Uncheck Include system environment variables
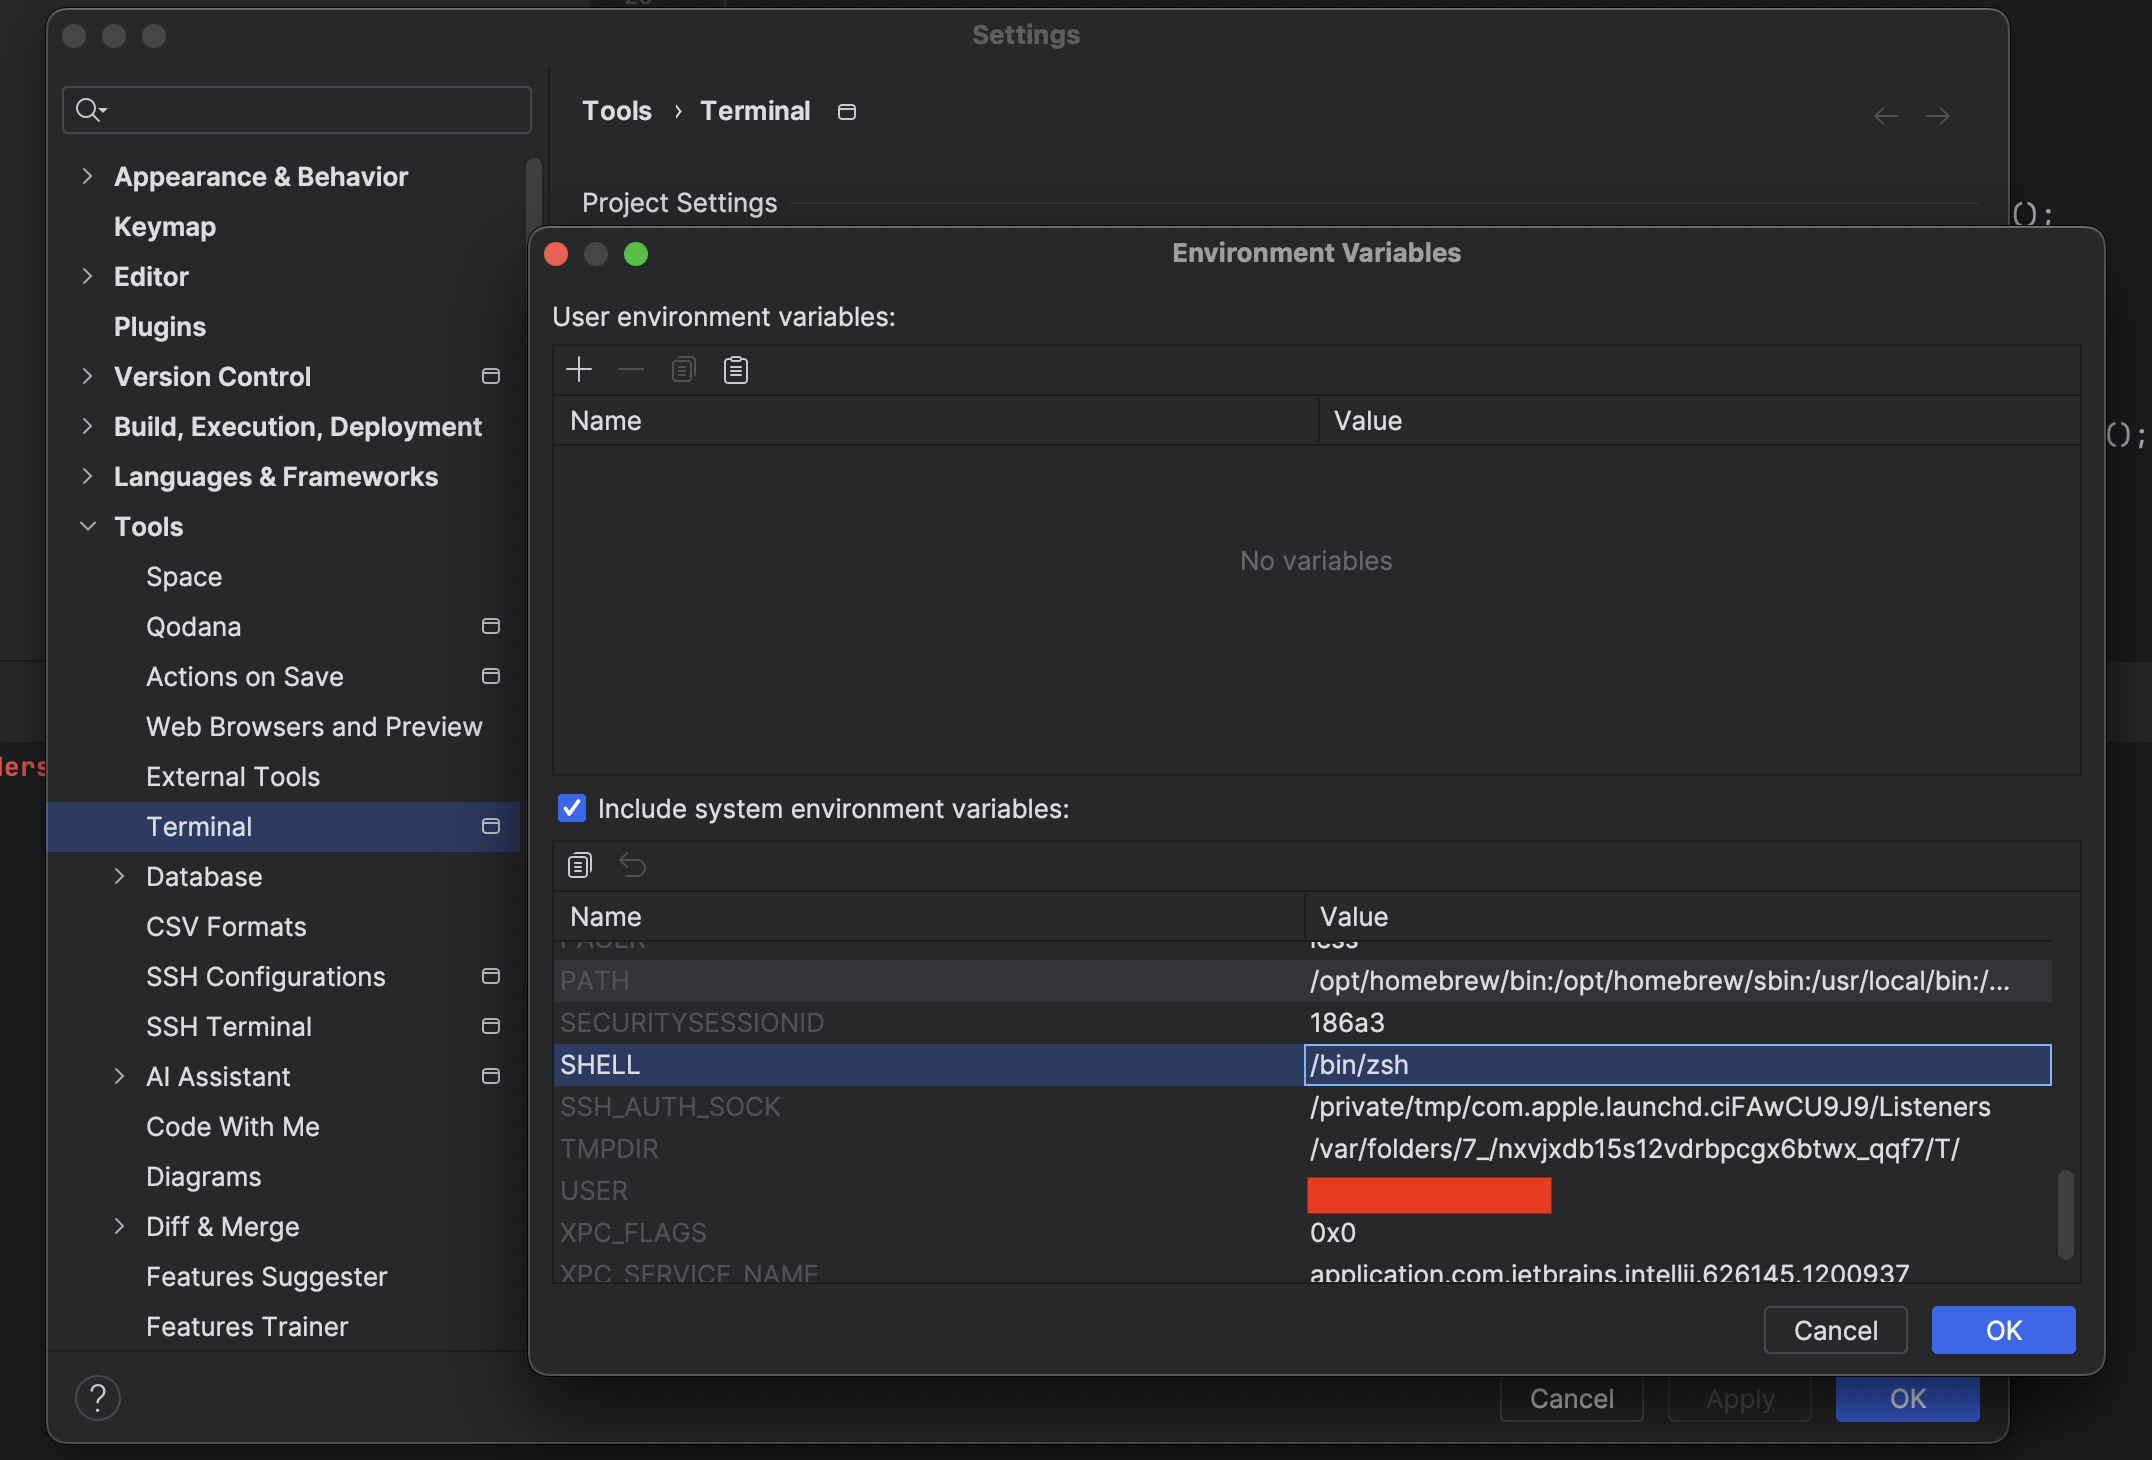Viewport: 2152px width, 1460px height. pos(572,808)
